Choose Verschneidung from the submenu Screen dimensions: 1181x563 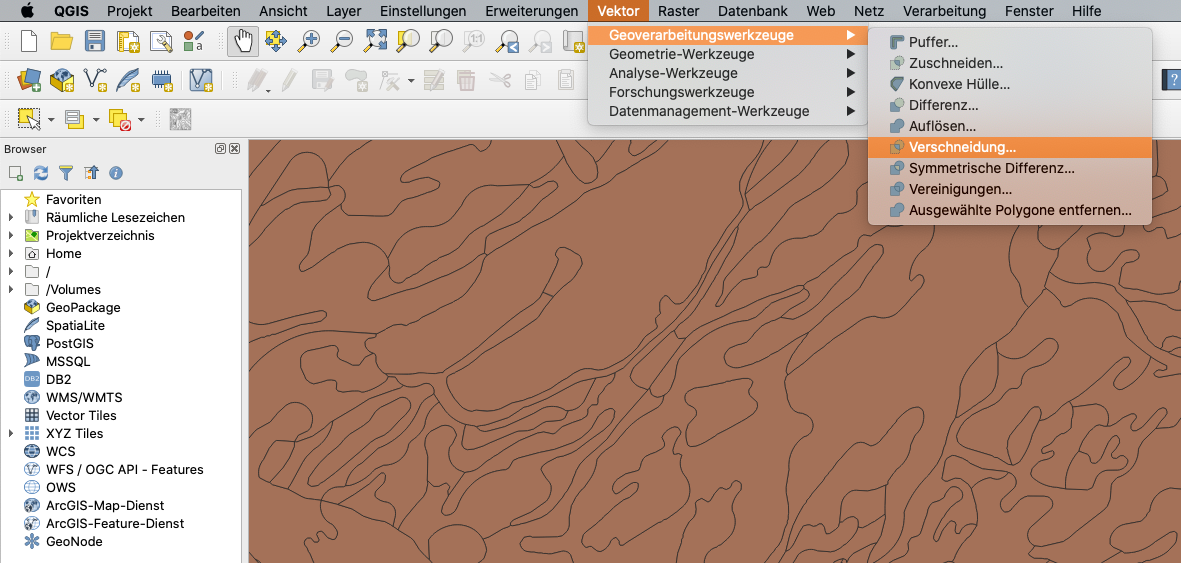coord(961,148)
